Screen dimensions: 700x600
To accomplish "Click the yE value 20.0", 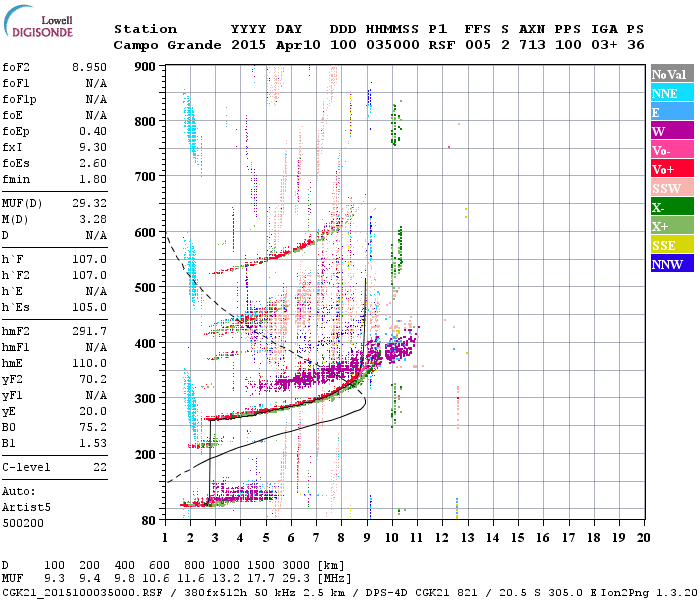I will pos(93,411).
